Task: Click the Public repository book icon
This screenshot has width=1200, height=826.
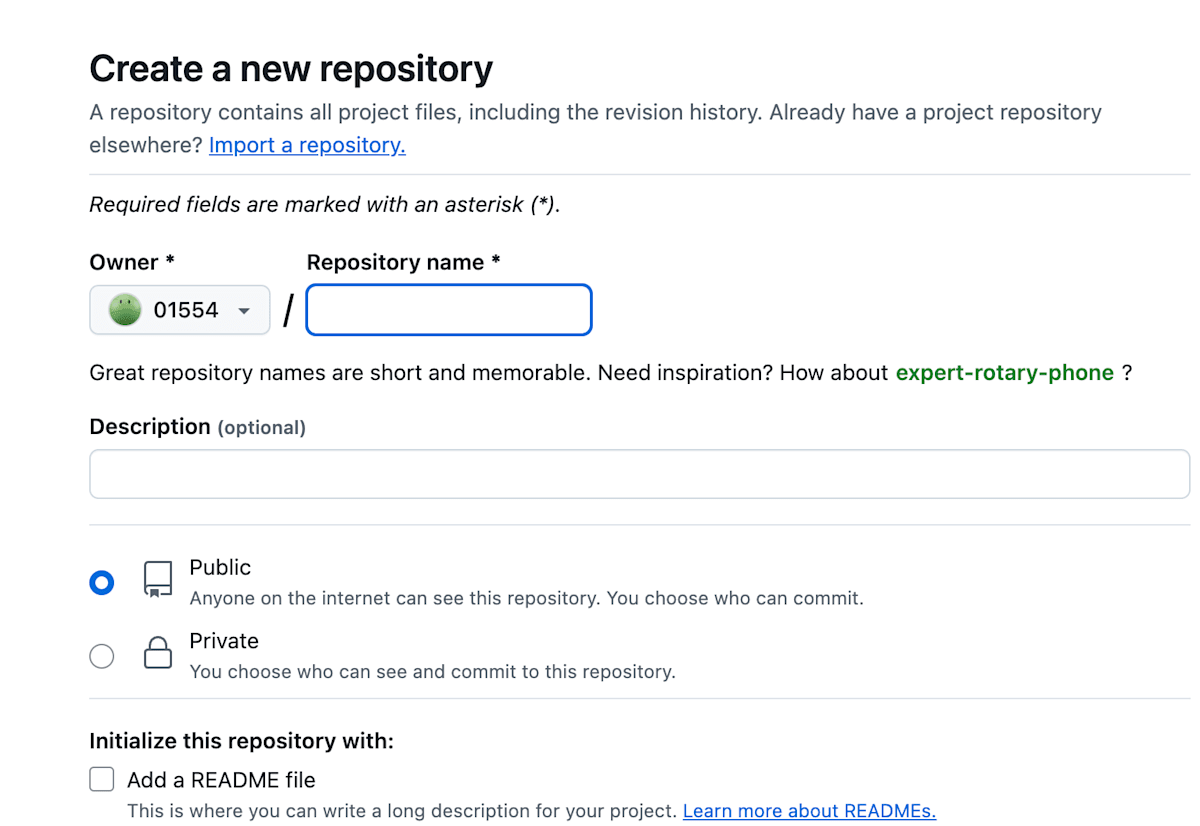Action: click(157, 580)
